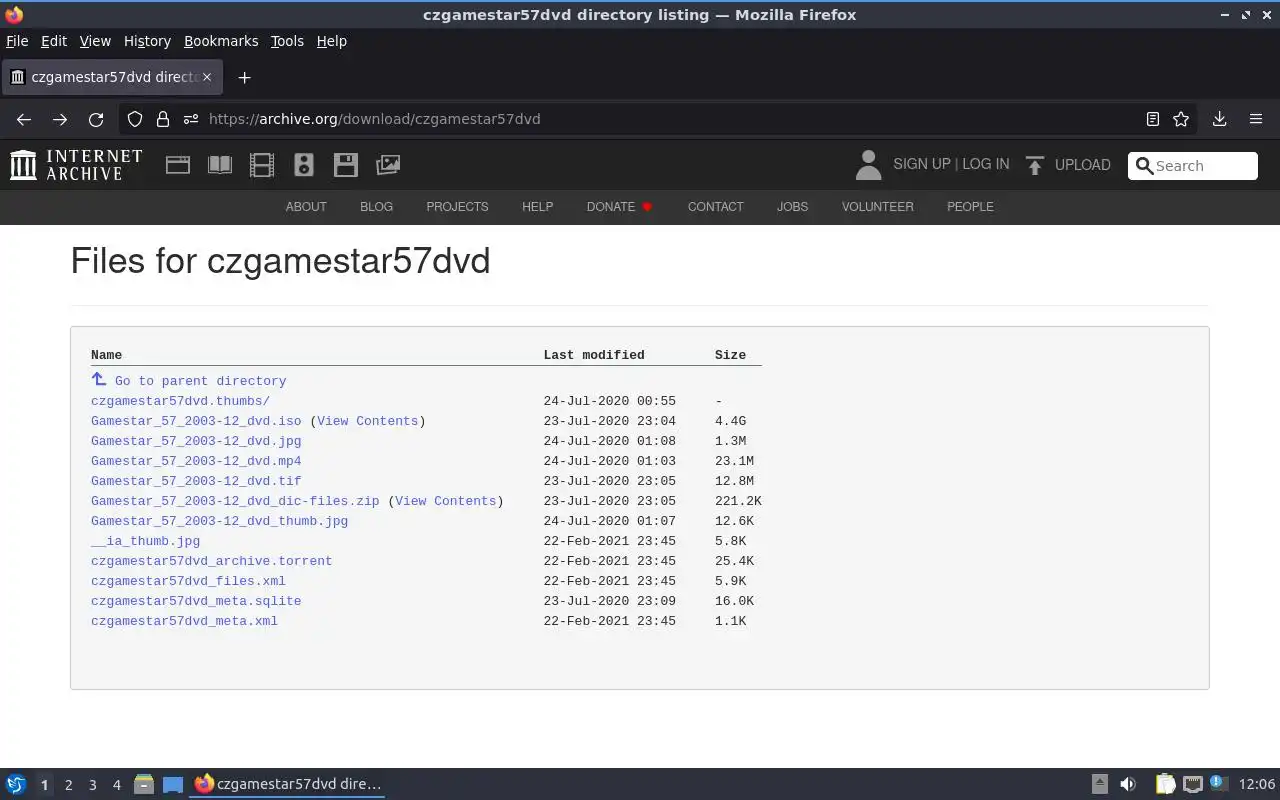1280x800 pixels.
Task: Open the Tools menu
Action: click(287, 41)
